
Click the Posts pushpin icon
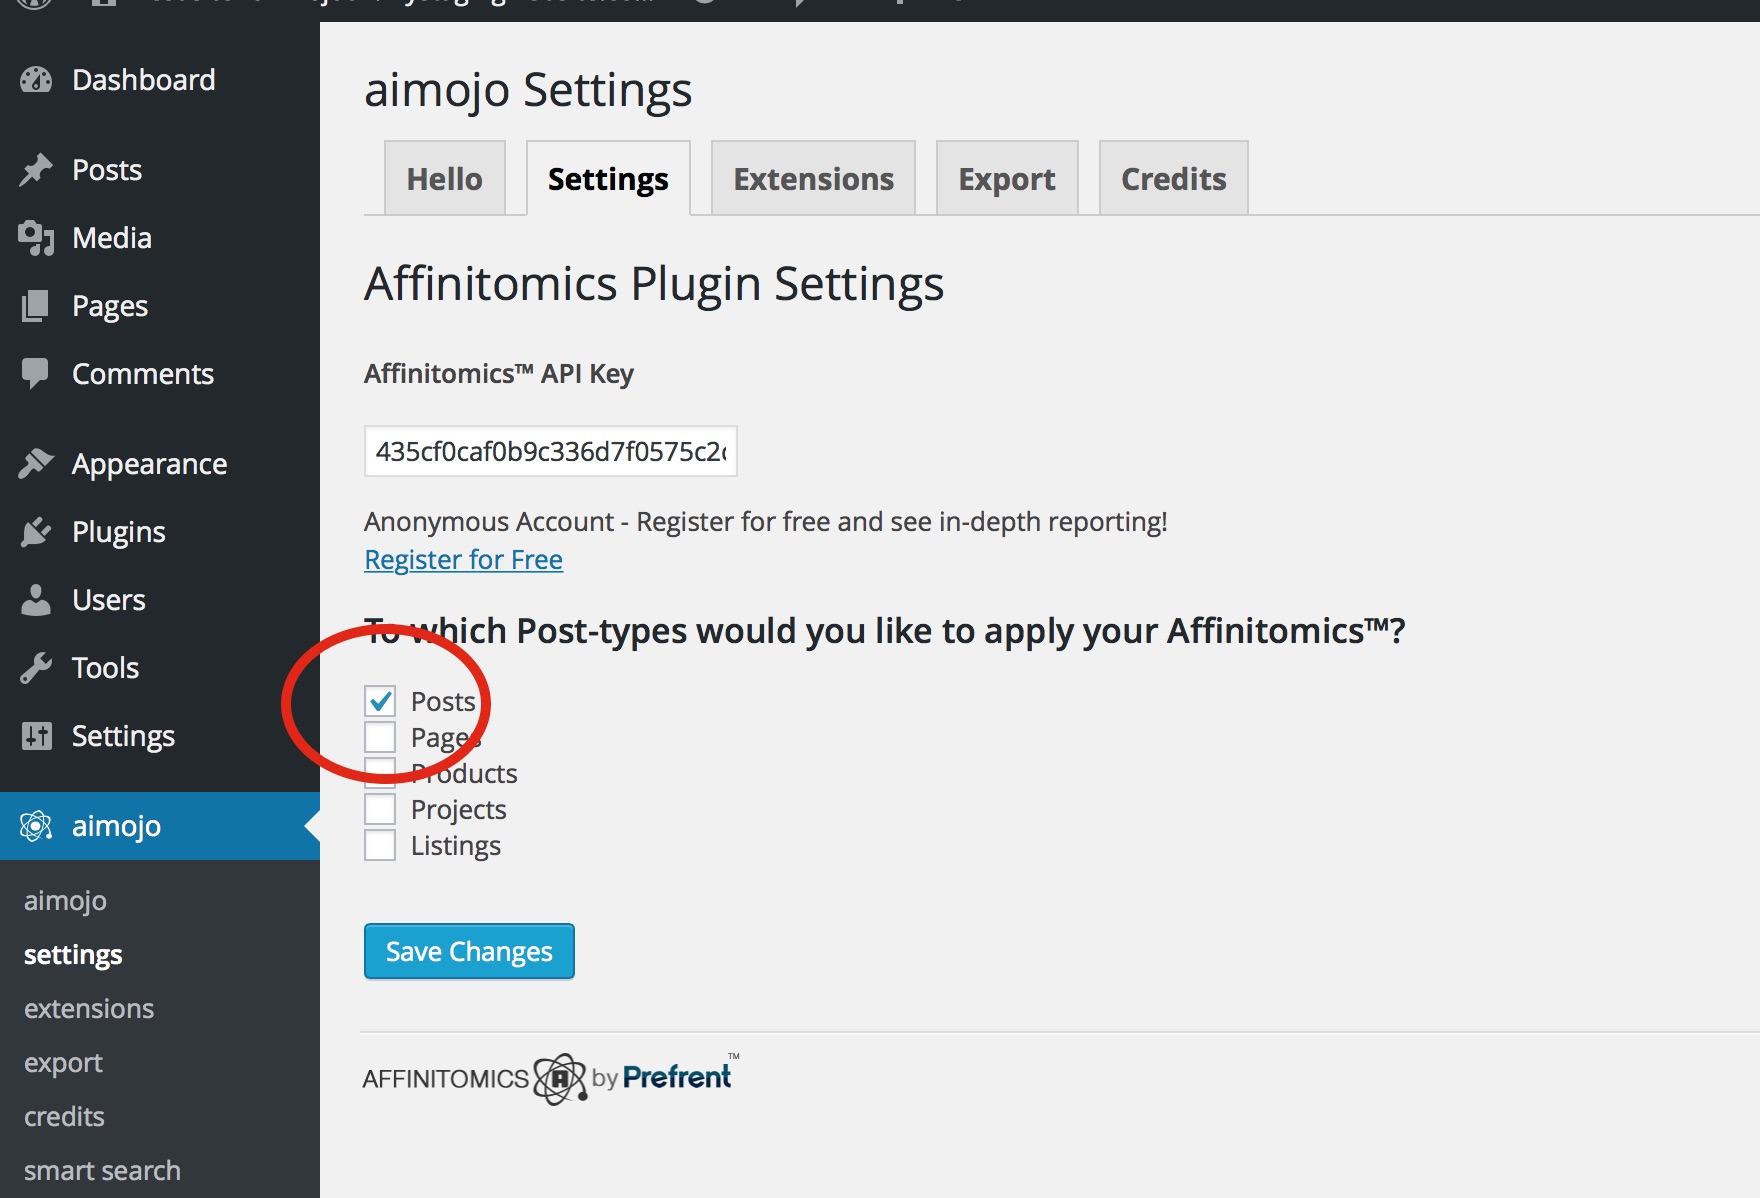(36, 170)
